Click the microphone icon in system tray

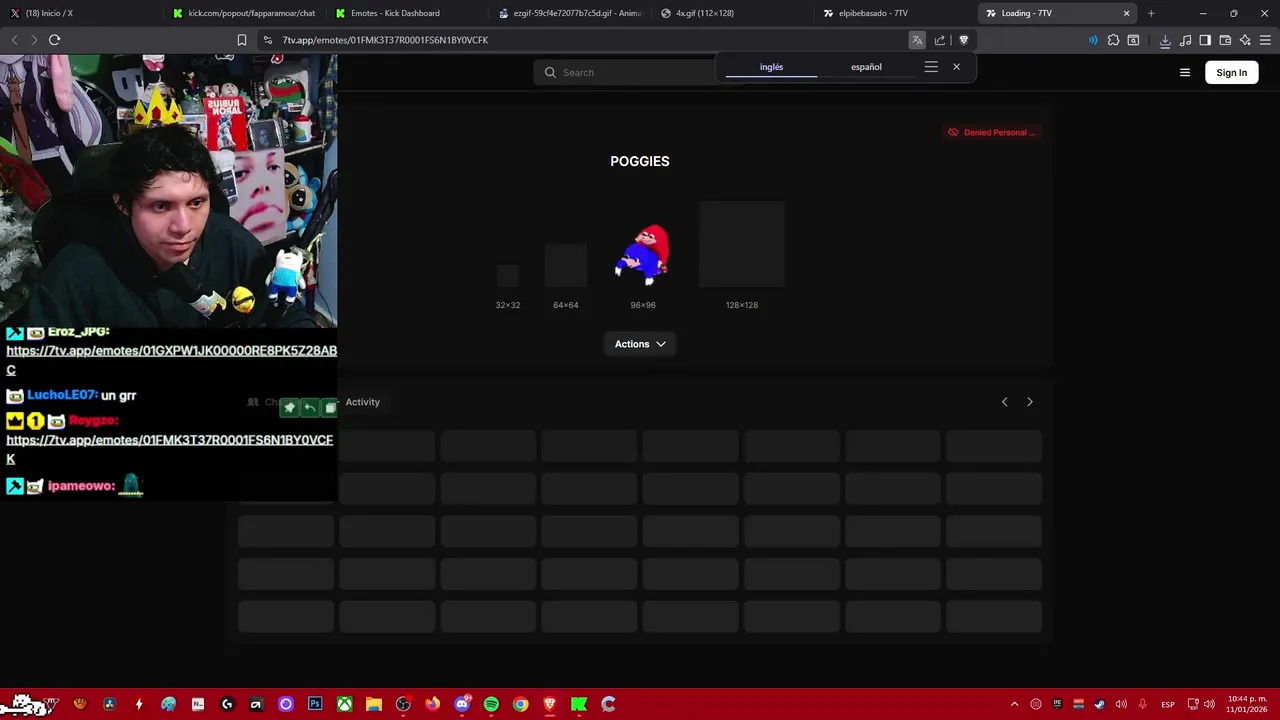pos(1142,704)
